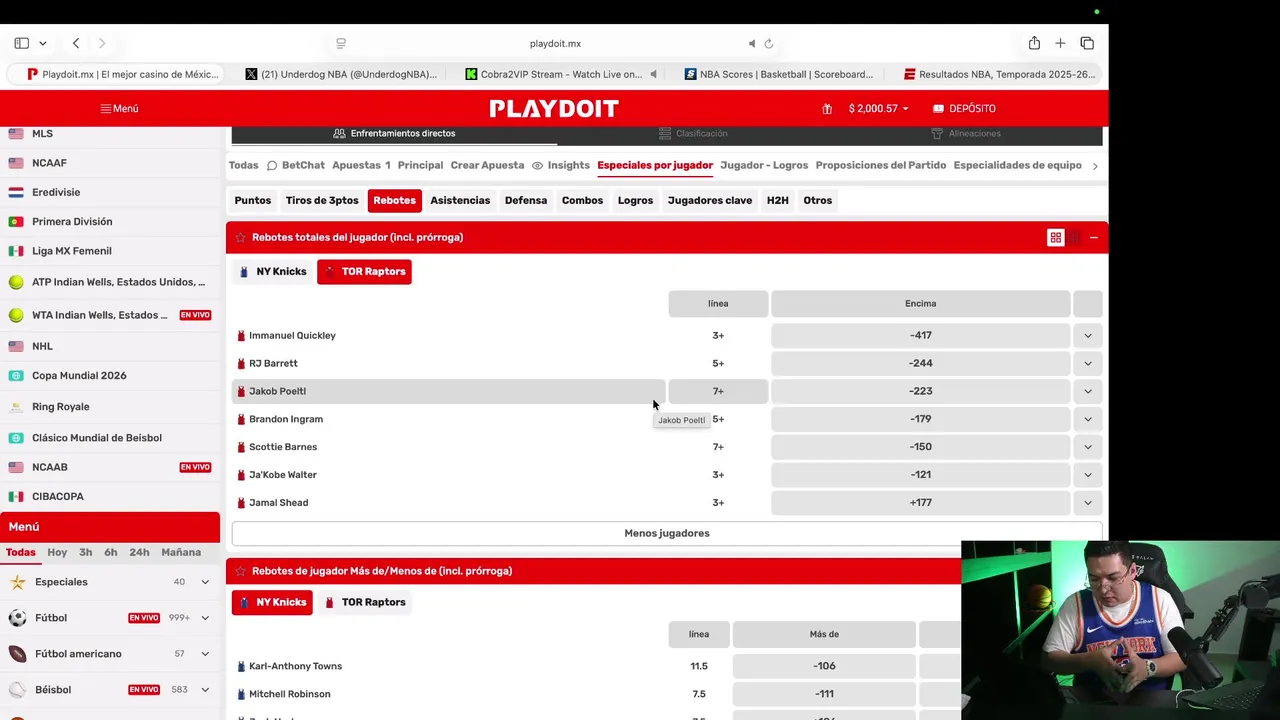The height and width of the screenshot is (720, 1280).
Task: Switch to Alineaciones tab
Action: [x=966, y=134]
